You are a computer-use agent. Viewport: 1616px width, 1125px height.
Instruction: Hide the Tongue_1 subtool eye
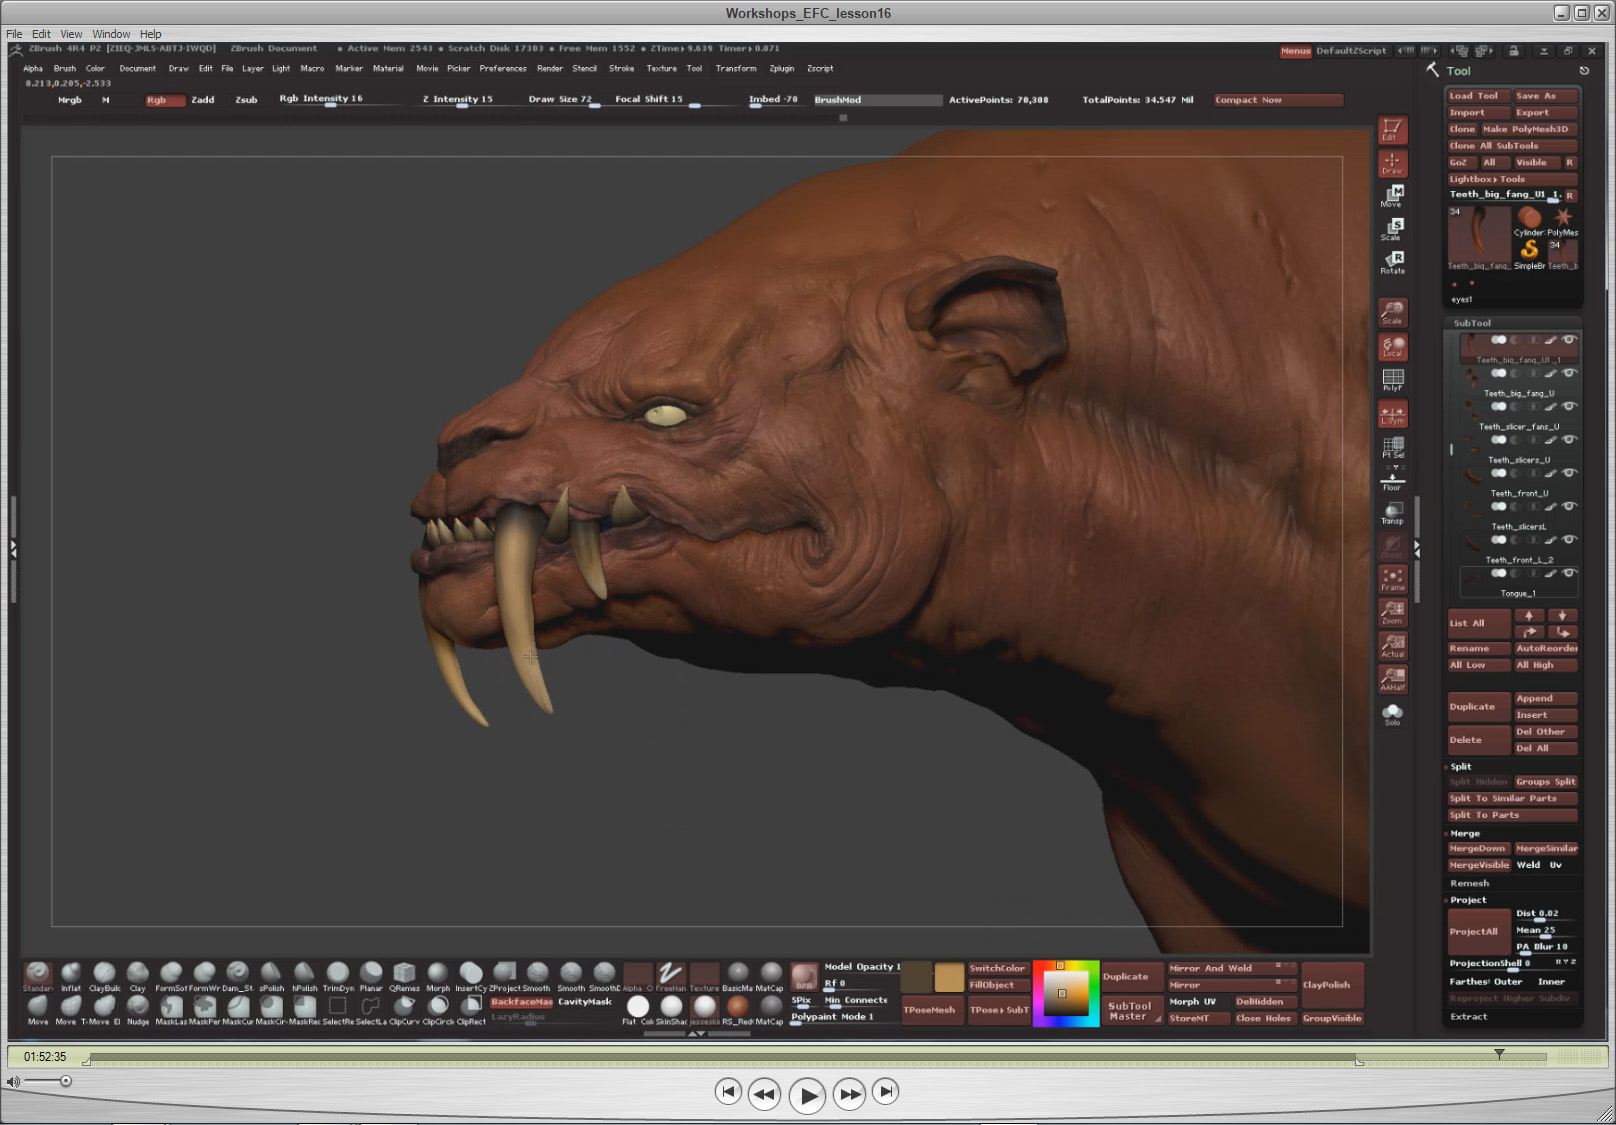click(x=1569, y=573)
